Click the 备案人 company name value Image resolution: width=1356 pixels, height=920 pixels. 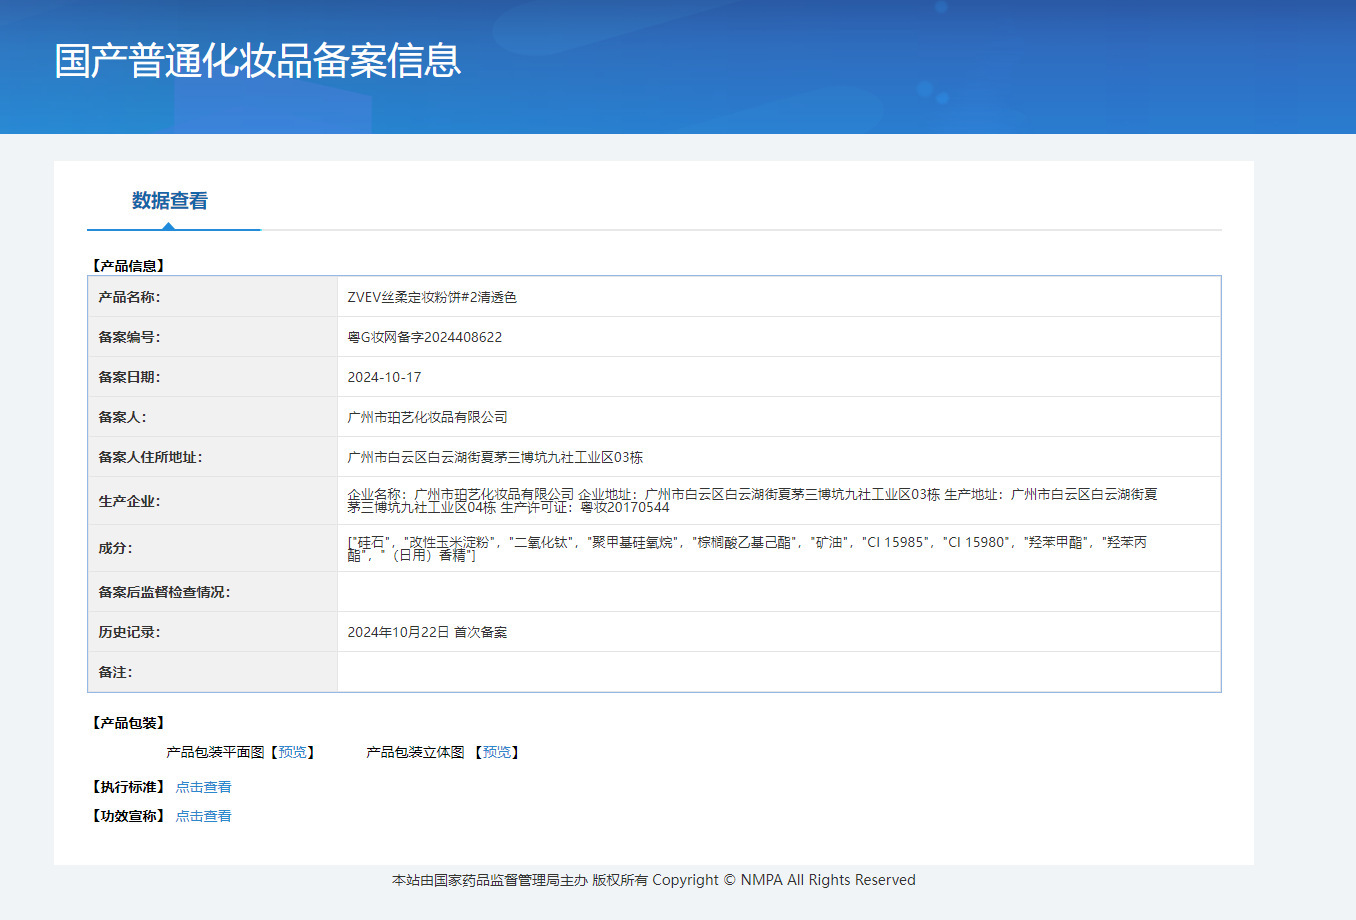[427, 417]
